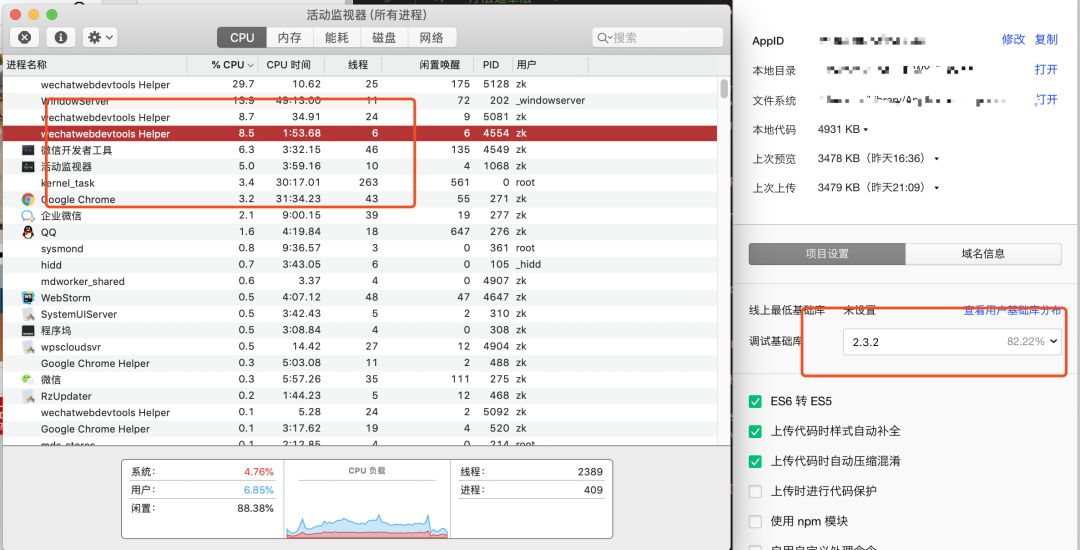Click 打开 link for 本地目录

[1046, 70]
